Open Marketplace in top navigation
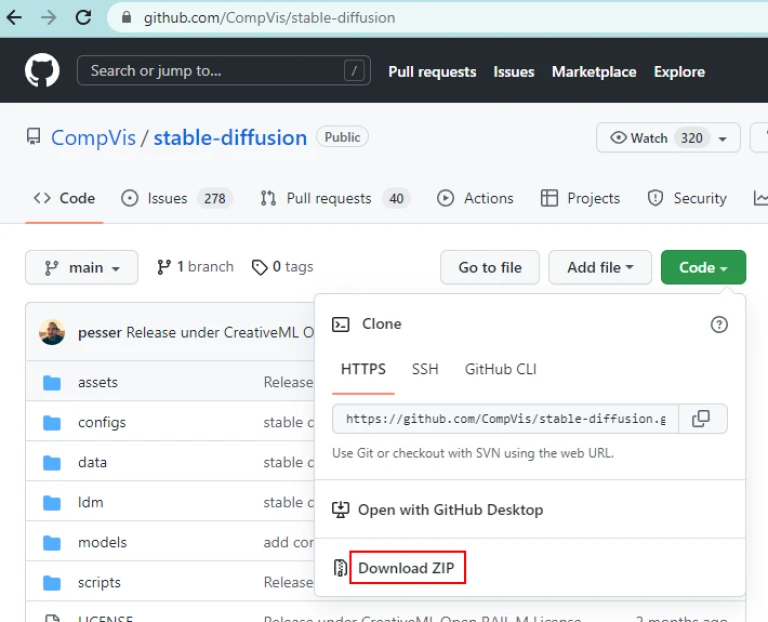Image resolution: width=768 pixels, height=622 pixels. [x=594, y=72]
